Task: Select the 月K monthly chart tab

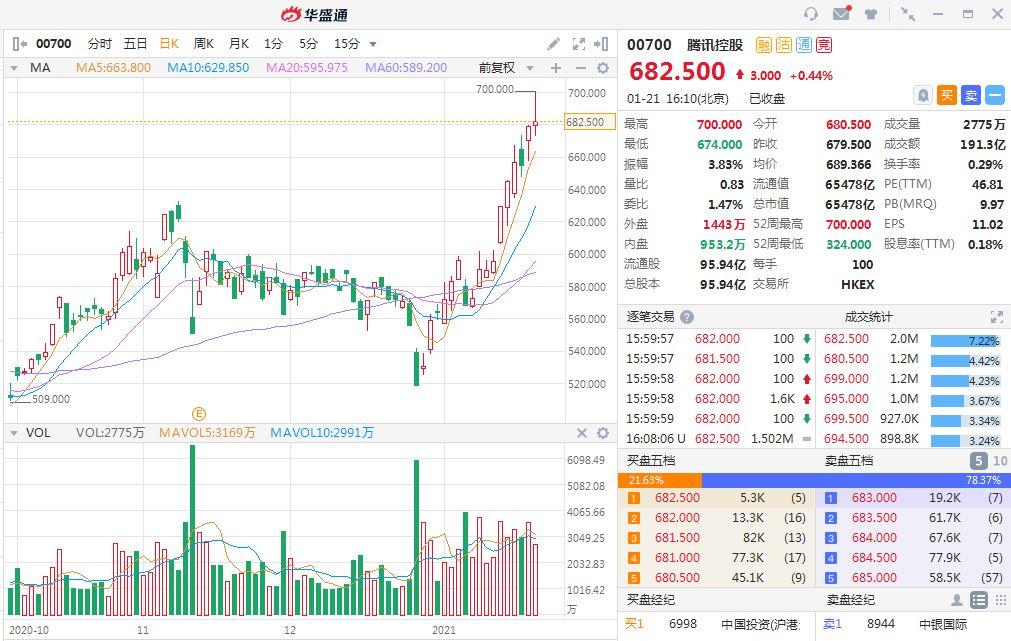Action: point(239,44)
